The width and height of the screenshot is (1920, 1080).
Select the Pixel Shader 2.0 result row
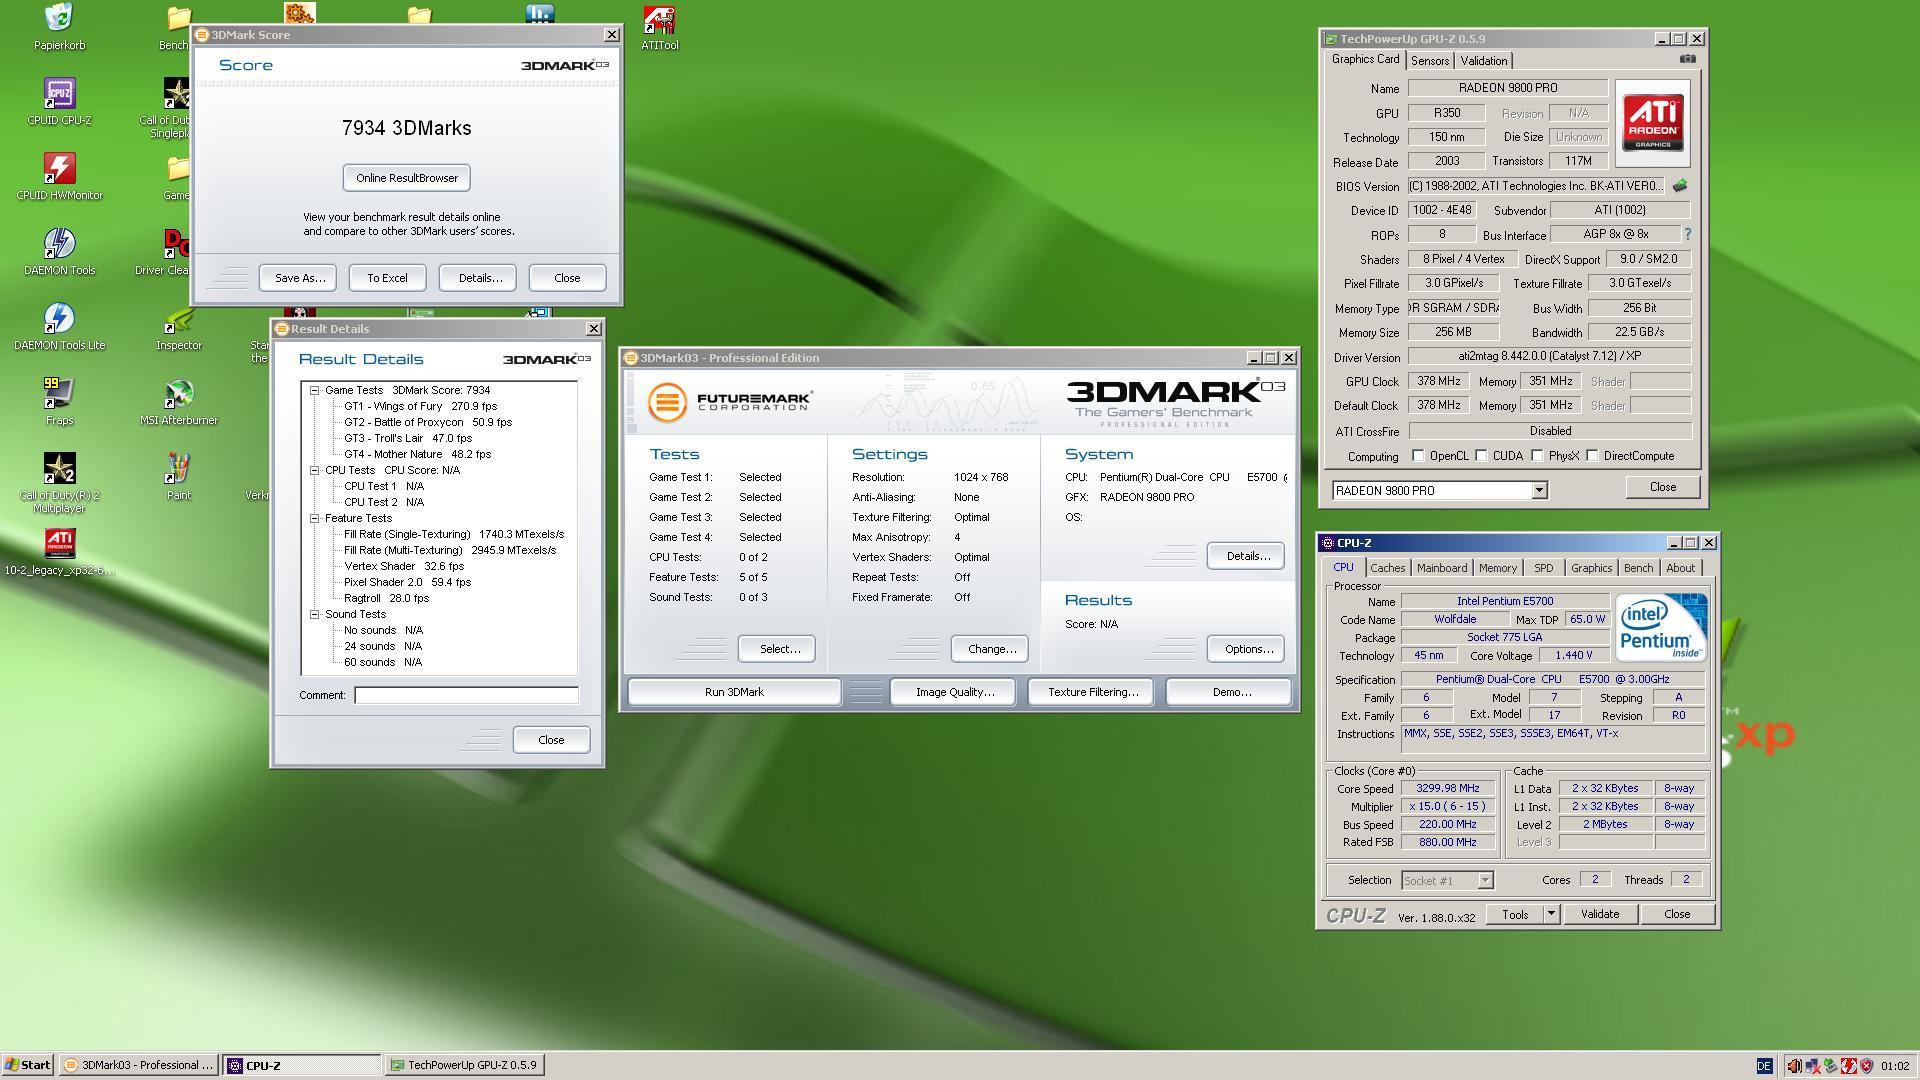pos(407,582)
